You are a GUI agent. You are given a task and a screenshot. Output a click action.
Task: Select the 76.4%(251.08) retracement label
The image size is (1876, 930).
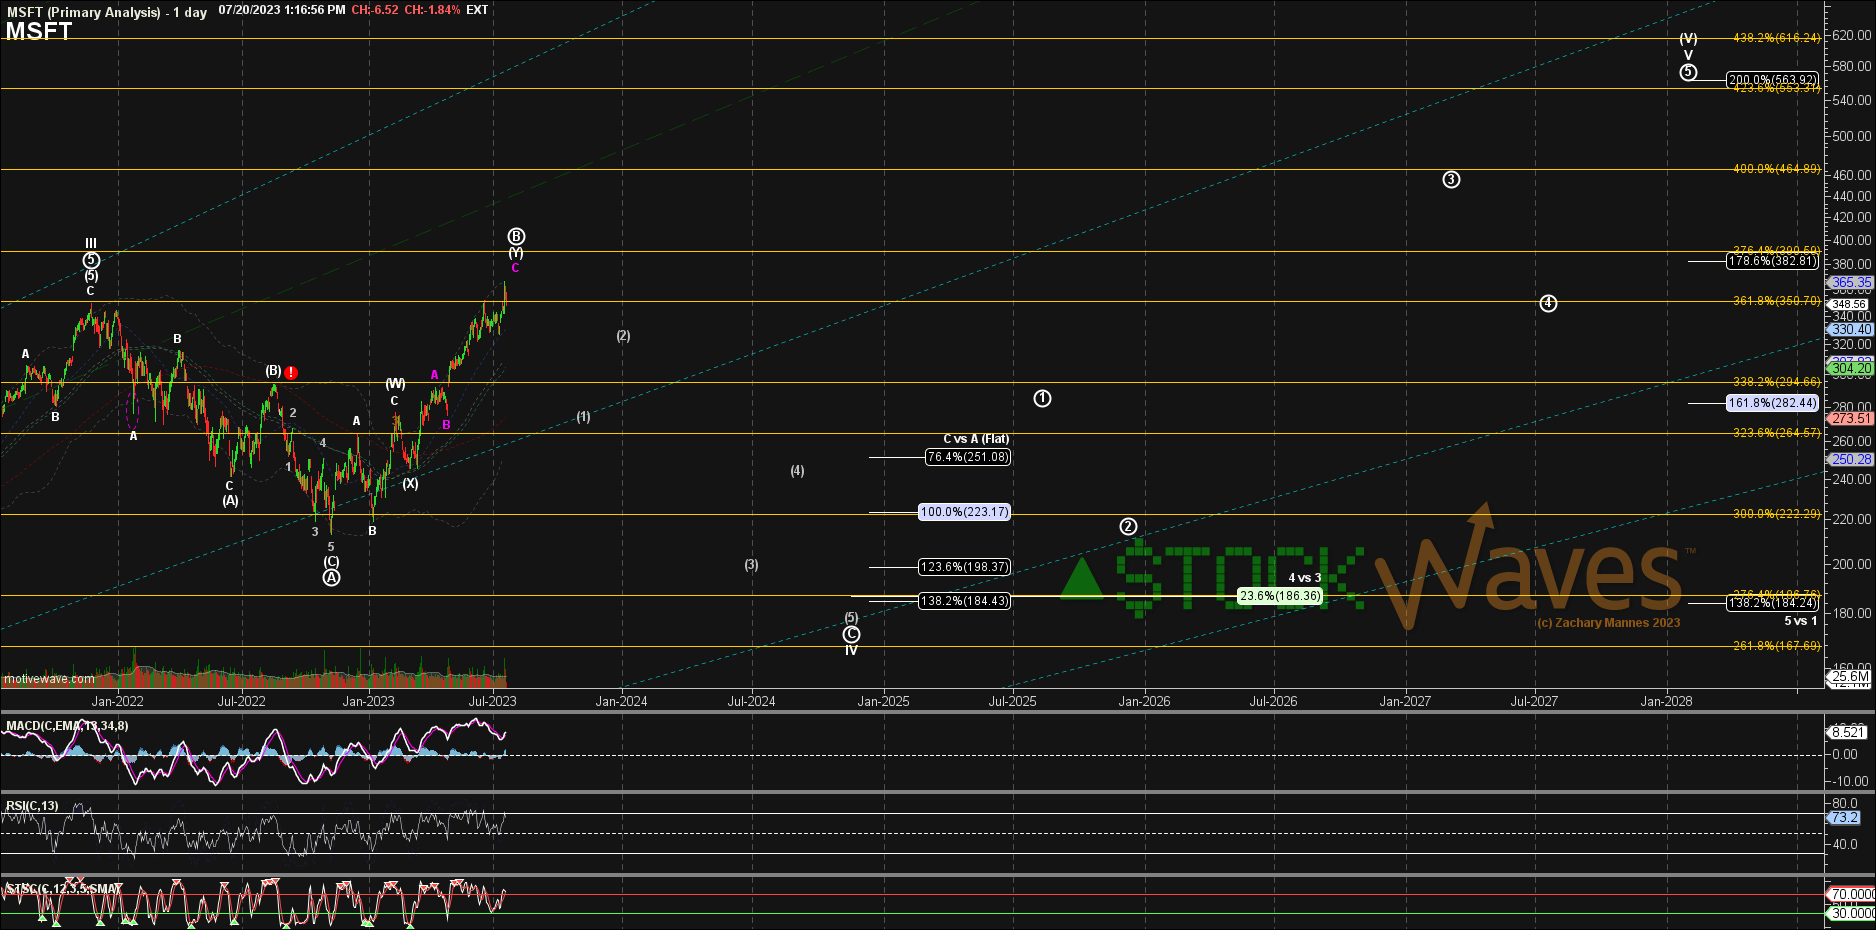click(x=968, y=457)
